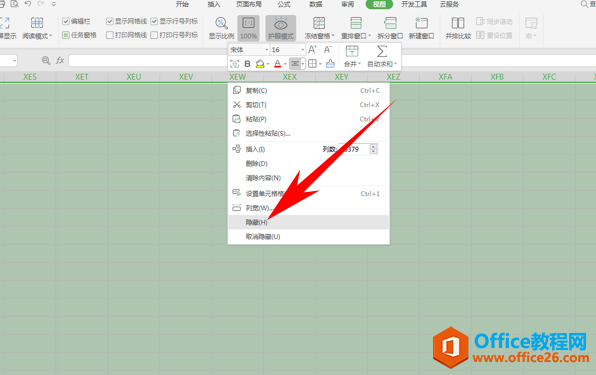Image resolution: width=596 pixels, height=375 pixels.
Task: Click the full screen display icon
Action: click(5, 23)
